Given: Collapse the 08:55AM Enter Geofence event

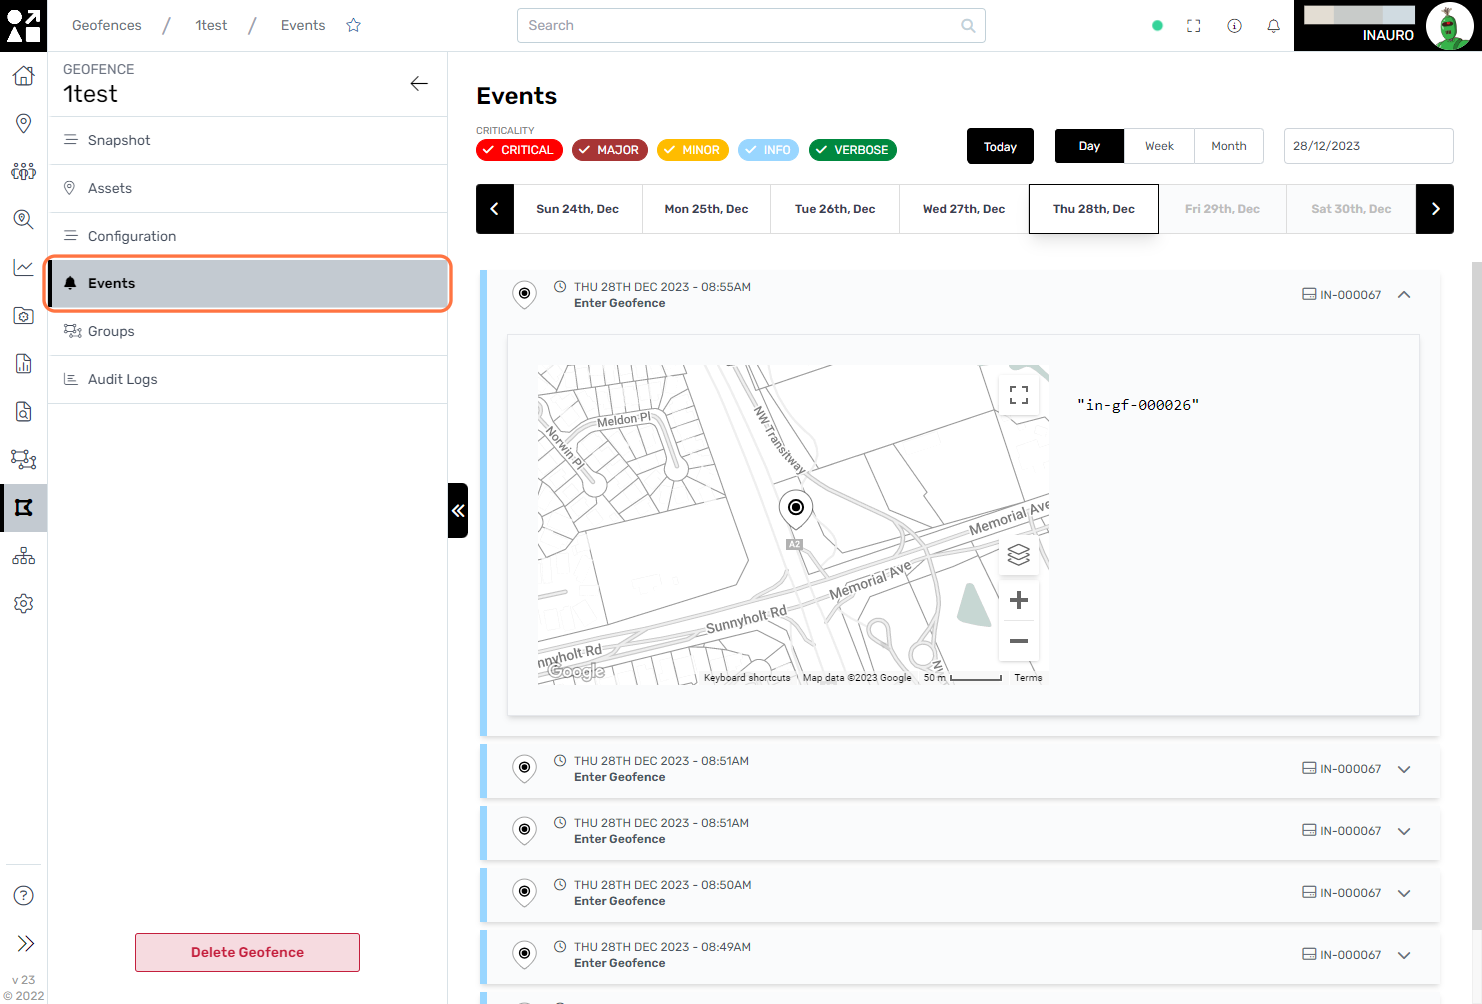Looking at the screenshot, I should pos(1404,295).
